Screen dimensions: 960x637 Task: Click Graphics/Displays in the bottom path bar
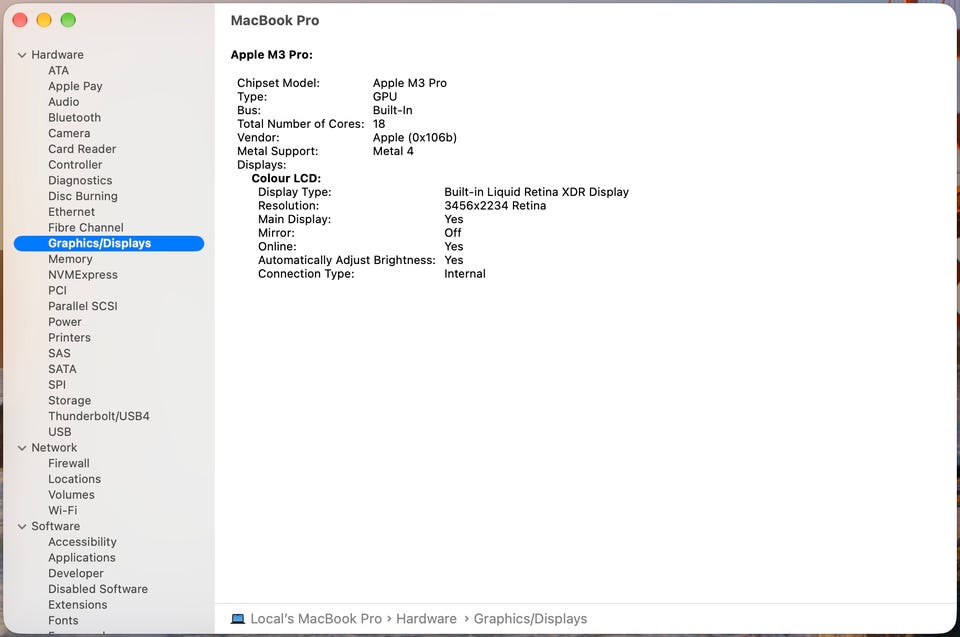point(530,619)
